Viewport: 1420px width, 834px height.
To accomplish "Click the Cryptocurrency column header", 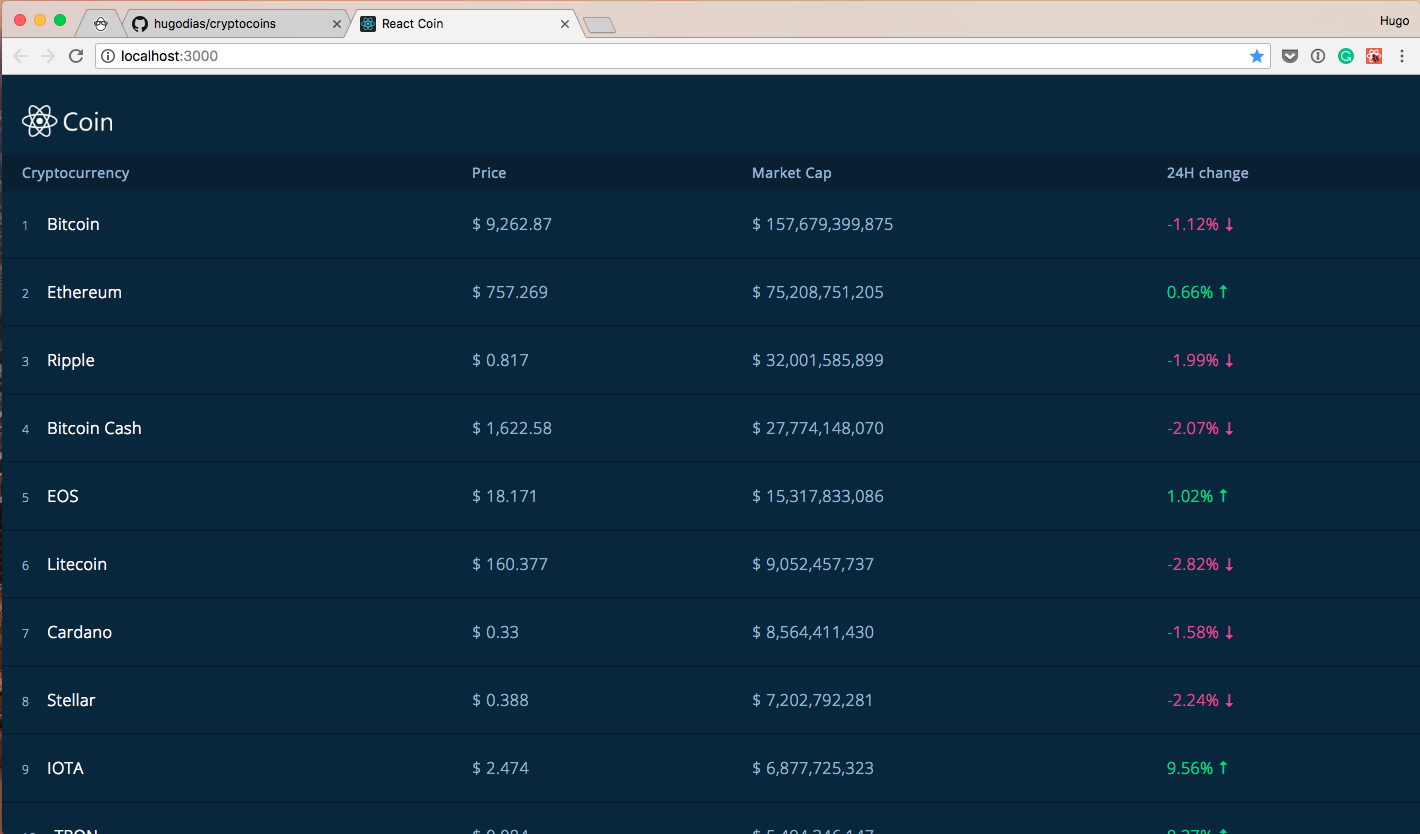I will (76, 173).
